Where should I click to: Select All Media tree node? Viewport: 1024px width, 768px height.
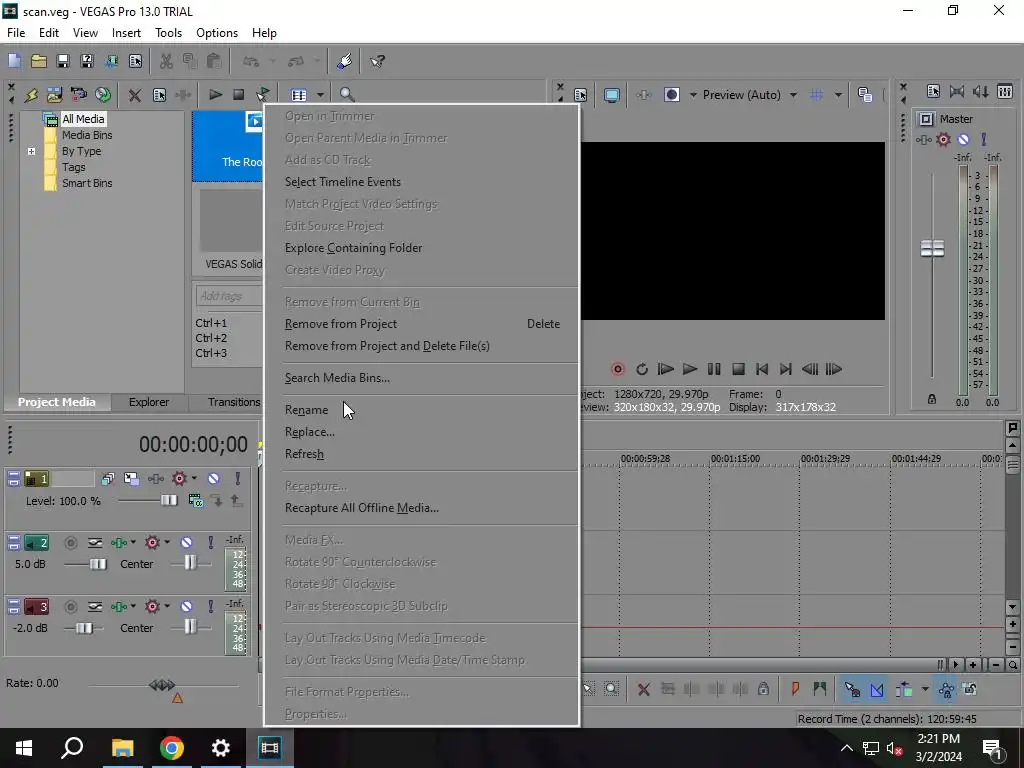point(83,119)
